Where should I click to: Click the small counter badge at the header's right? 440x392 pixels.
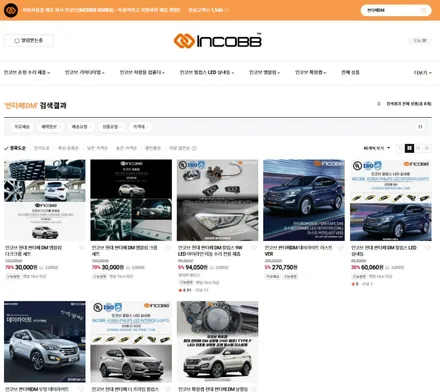pos(420,41)
